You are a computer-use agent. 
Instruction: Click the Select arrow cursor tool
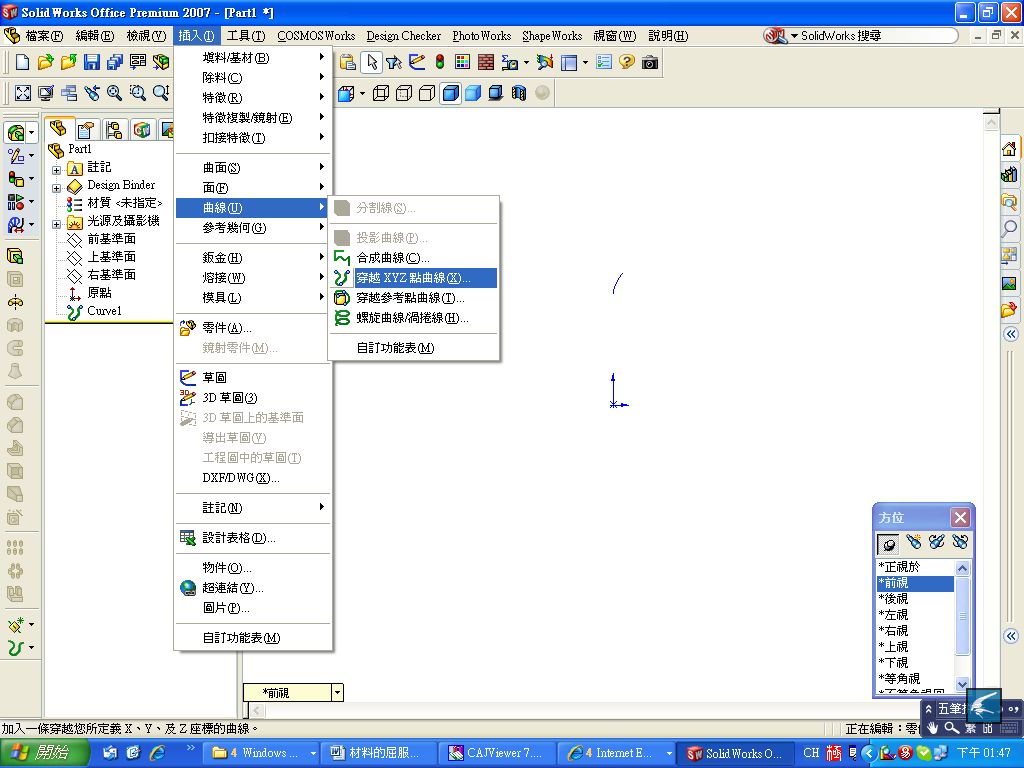coord(372,62)
